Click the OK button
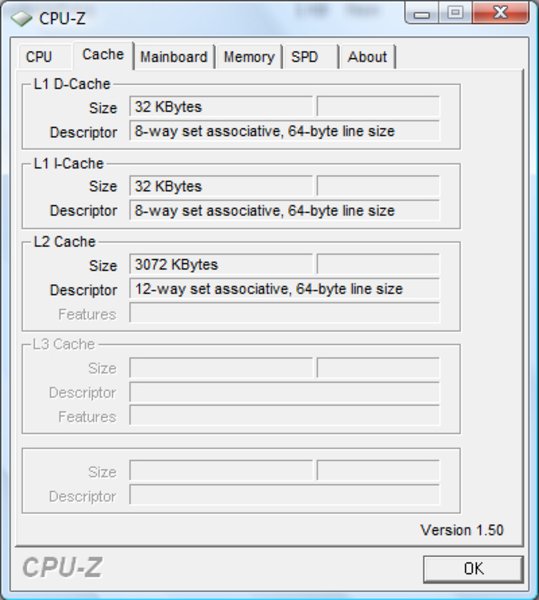Viewport: 539px width, 600px height. 473,569
